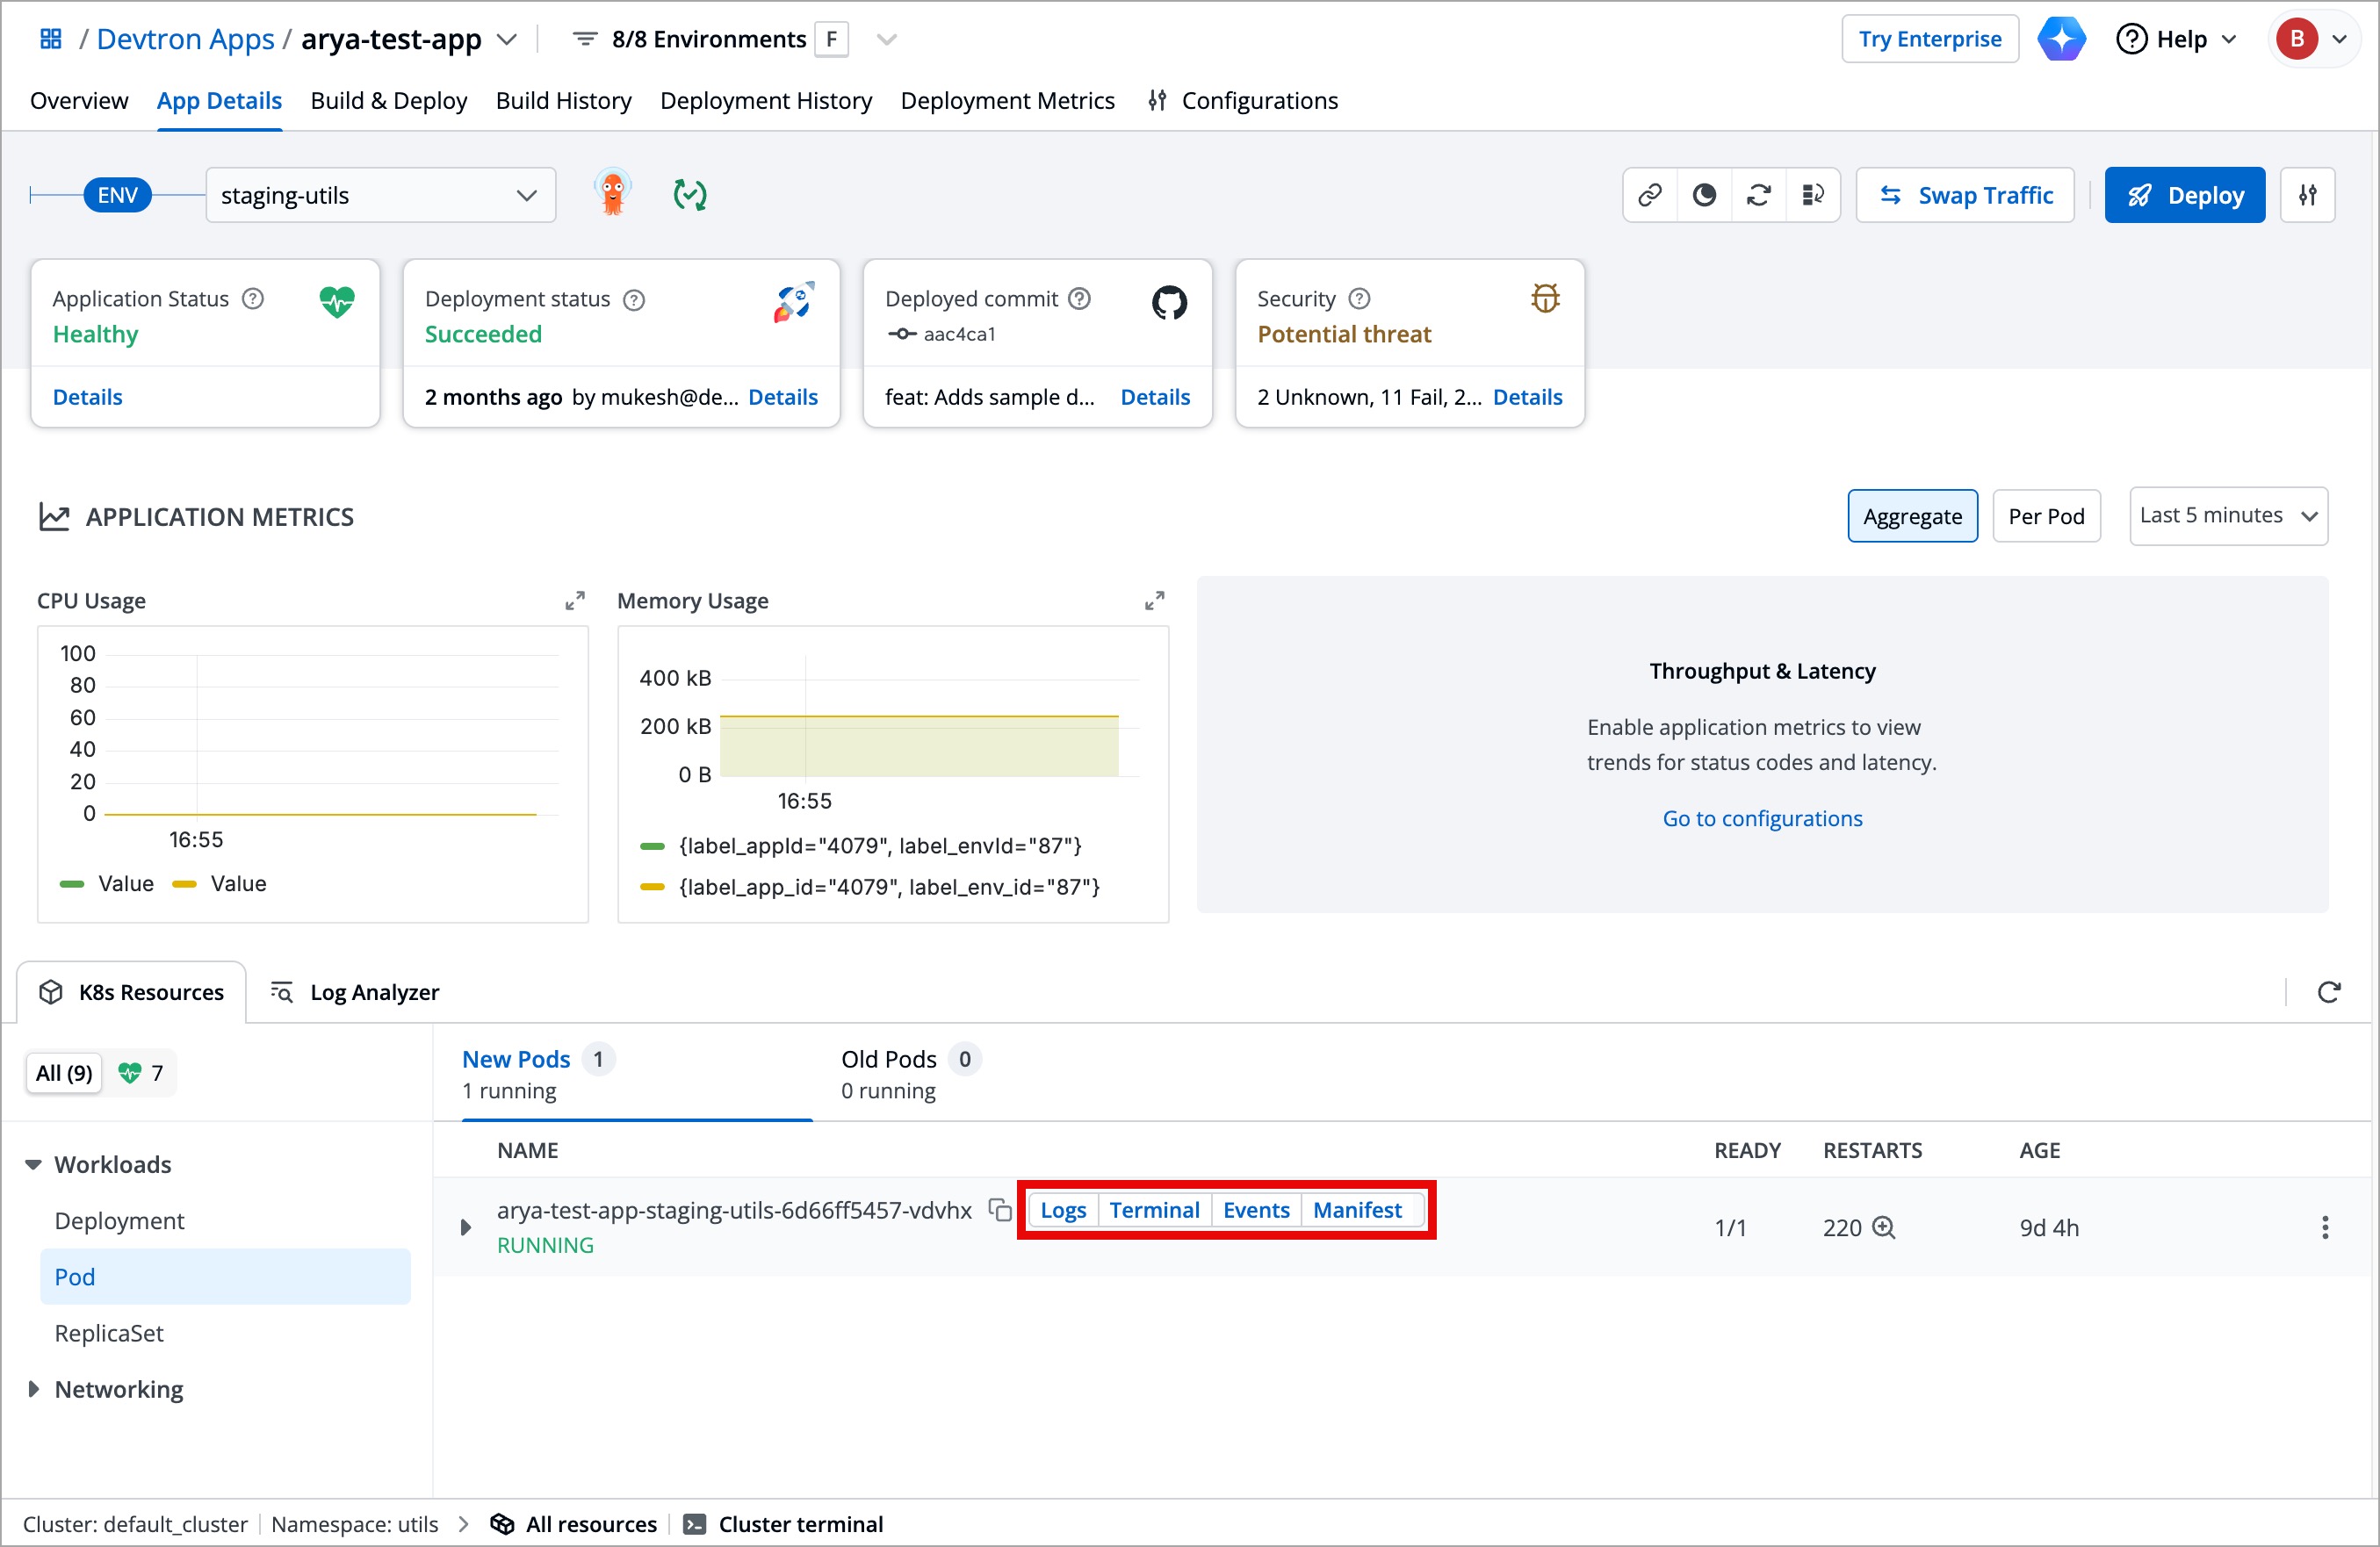The height and width of the screenshot is (1547, 2380).
Task: Select ReplicaSet in the Workloads tree
Action: (109, 1333)
